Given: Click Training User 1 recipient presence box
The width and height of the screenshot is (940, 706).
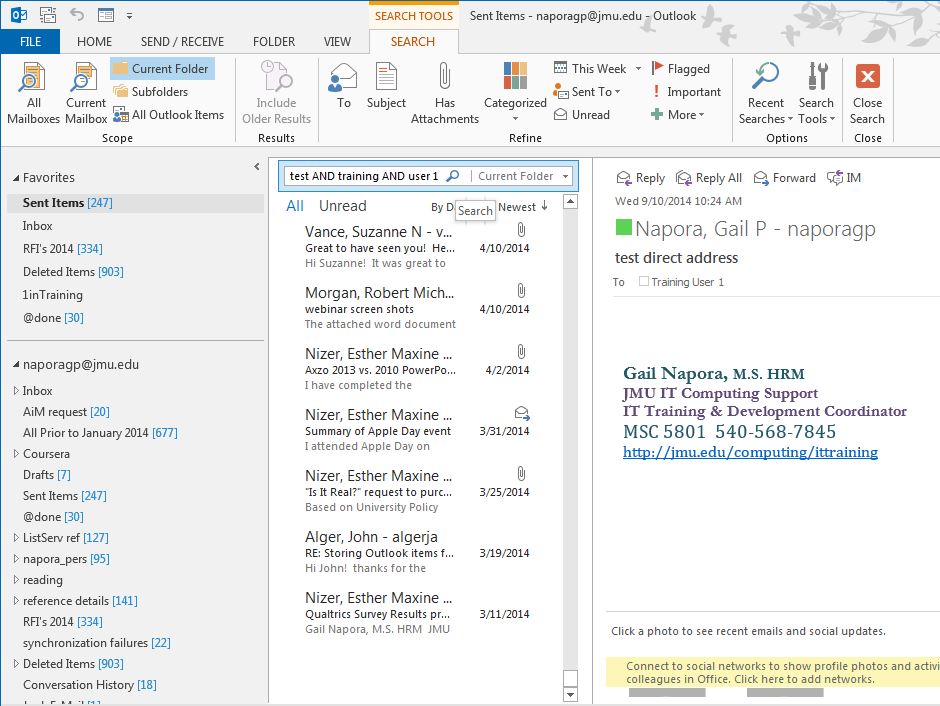Looking at the screenshot, I should click(x=644, y=281).
